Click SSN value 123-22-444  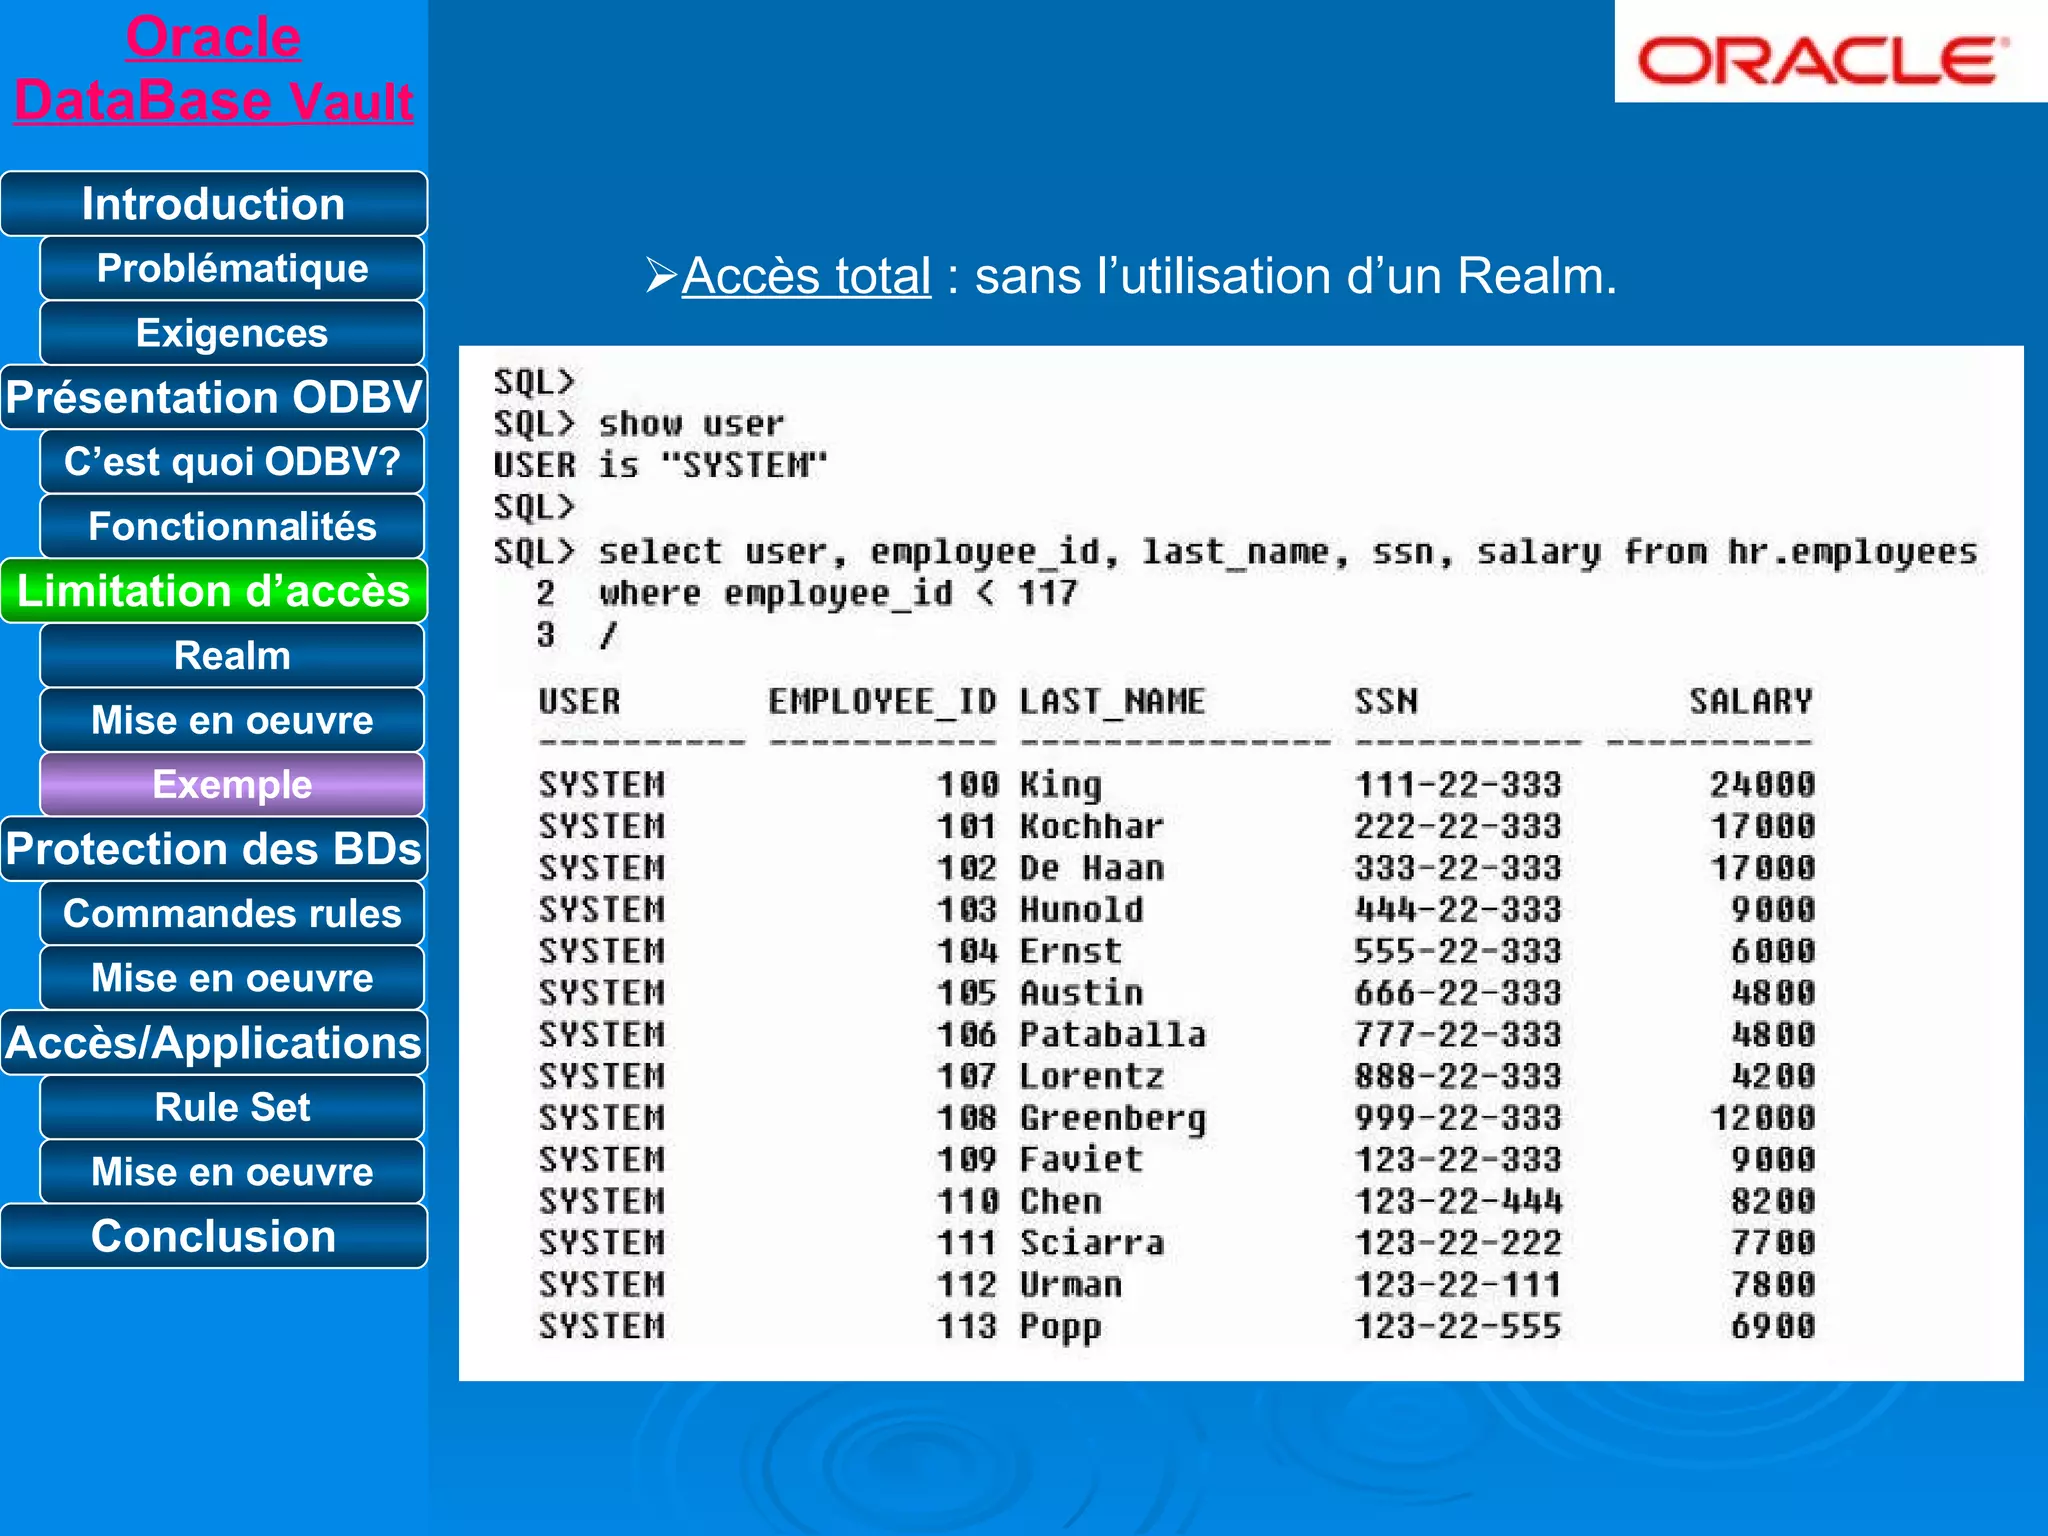coord(1458,1201)
